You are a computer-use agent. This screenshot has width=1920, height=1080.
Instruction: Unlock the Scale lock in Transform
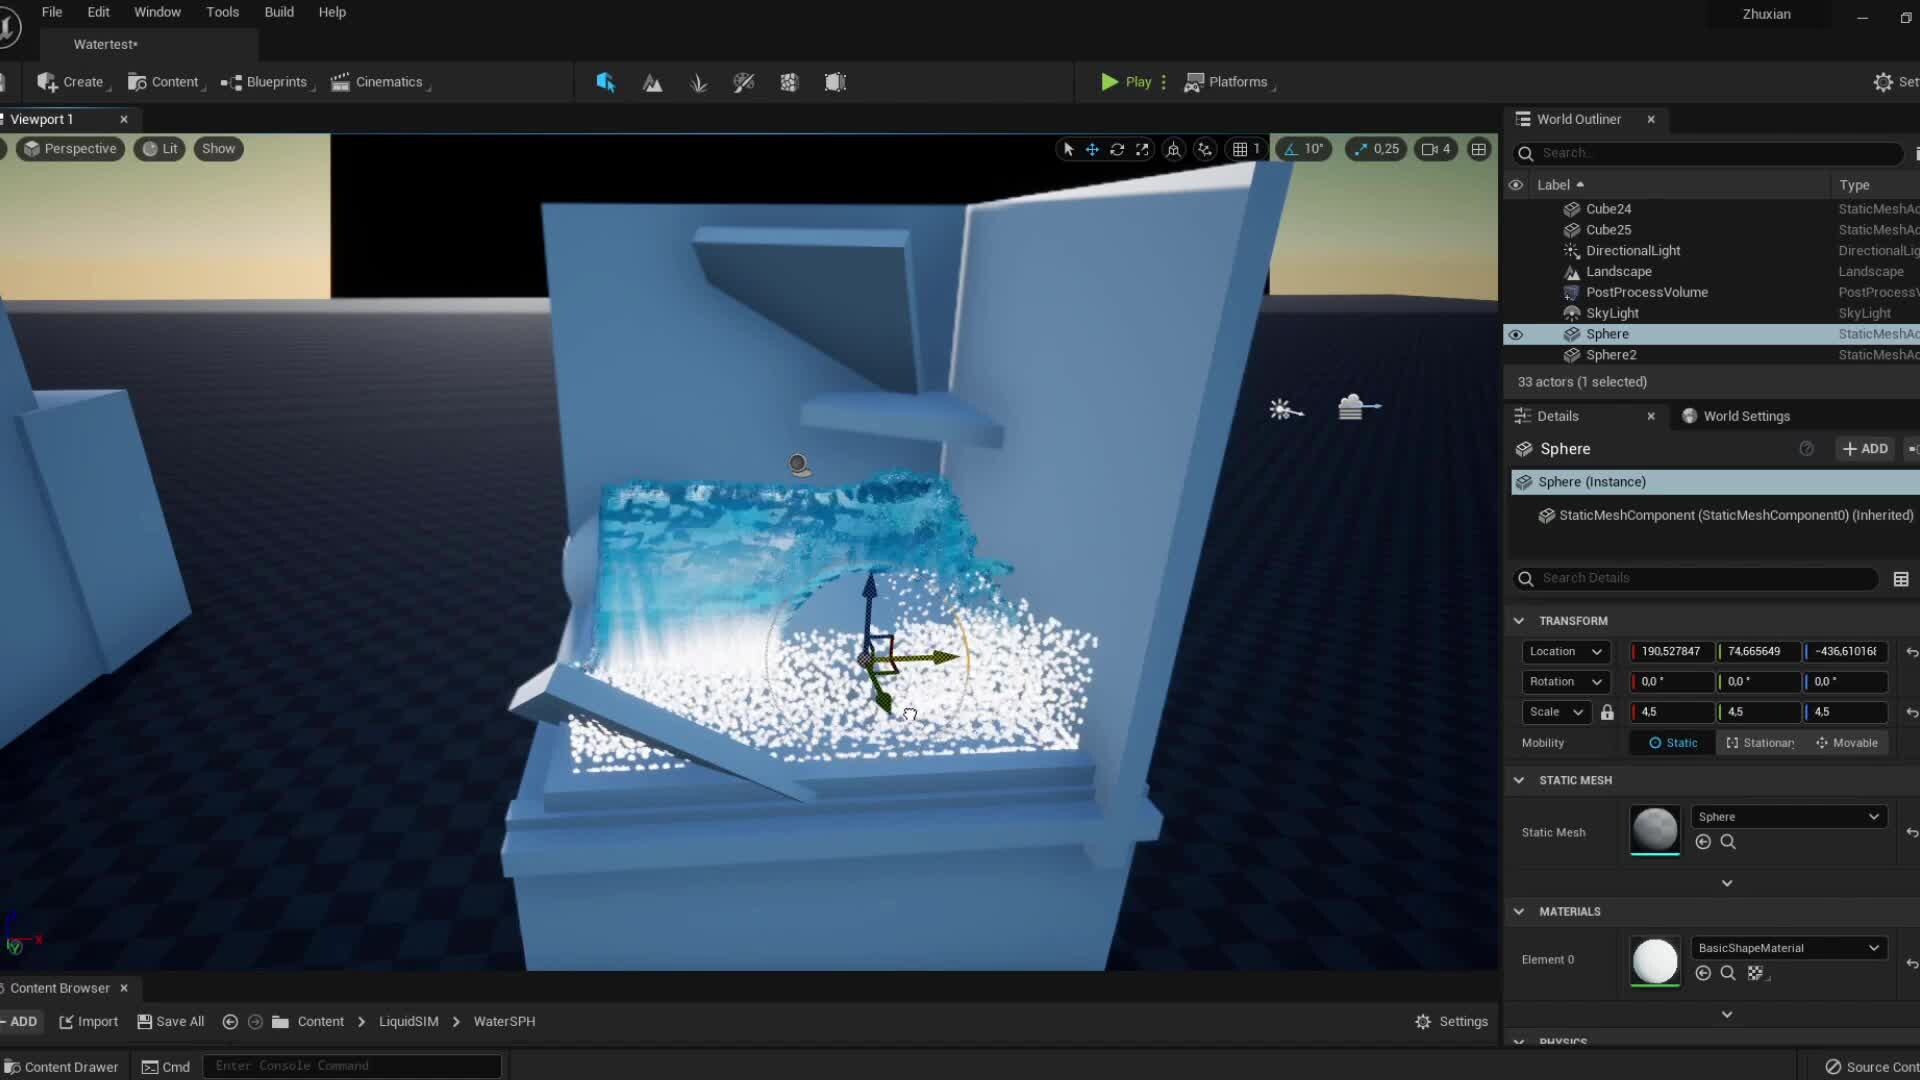pos(1607,712)
